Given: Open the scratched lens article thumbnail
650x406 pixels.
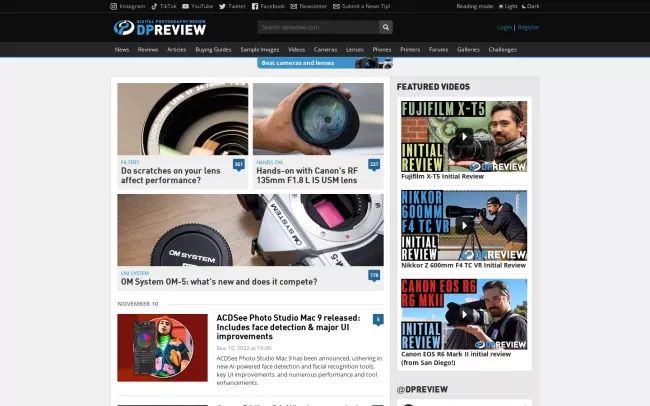Looking at the screenshot, I should point(183,119).
